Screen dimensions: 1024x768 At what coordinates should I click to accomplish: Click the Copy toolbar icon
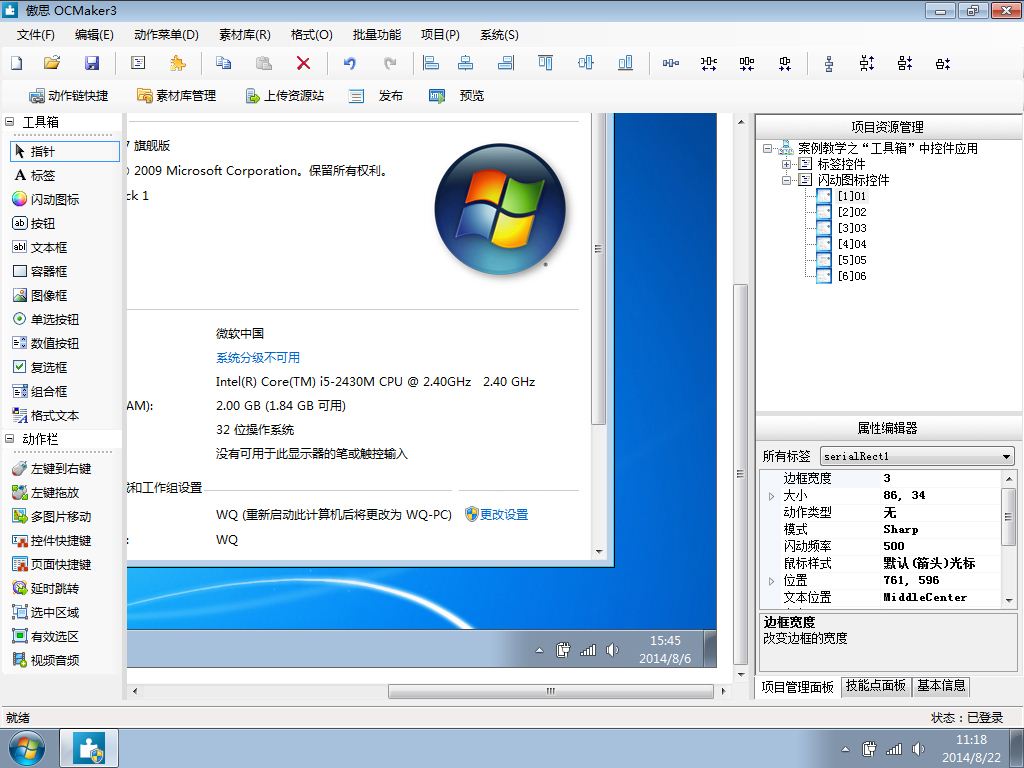tap(223, 63)
